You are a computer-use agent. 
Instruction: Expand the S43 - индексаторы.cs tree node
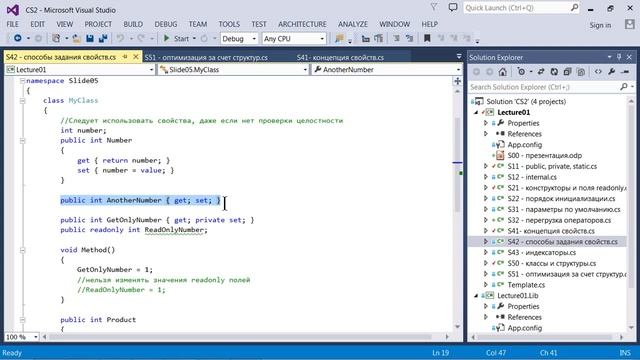(x=486, y=253)
